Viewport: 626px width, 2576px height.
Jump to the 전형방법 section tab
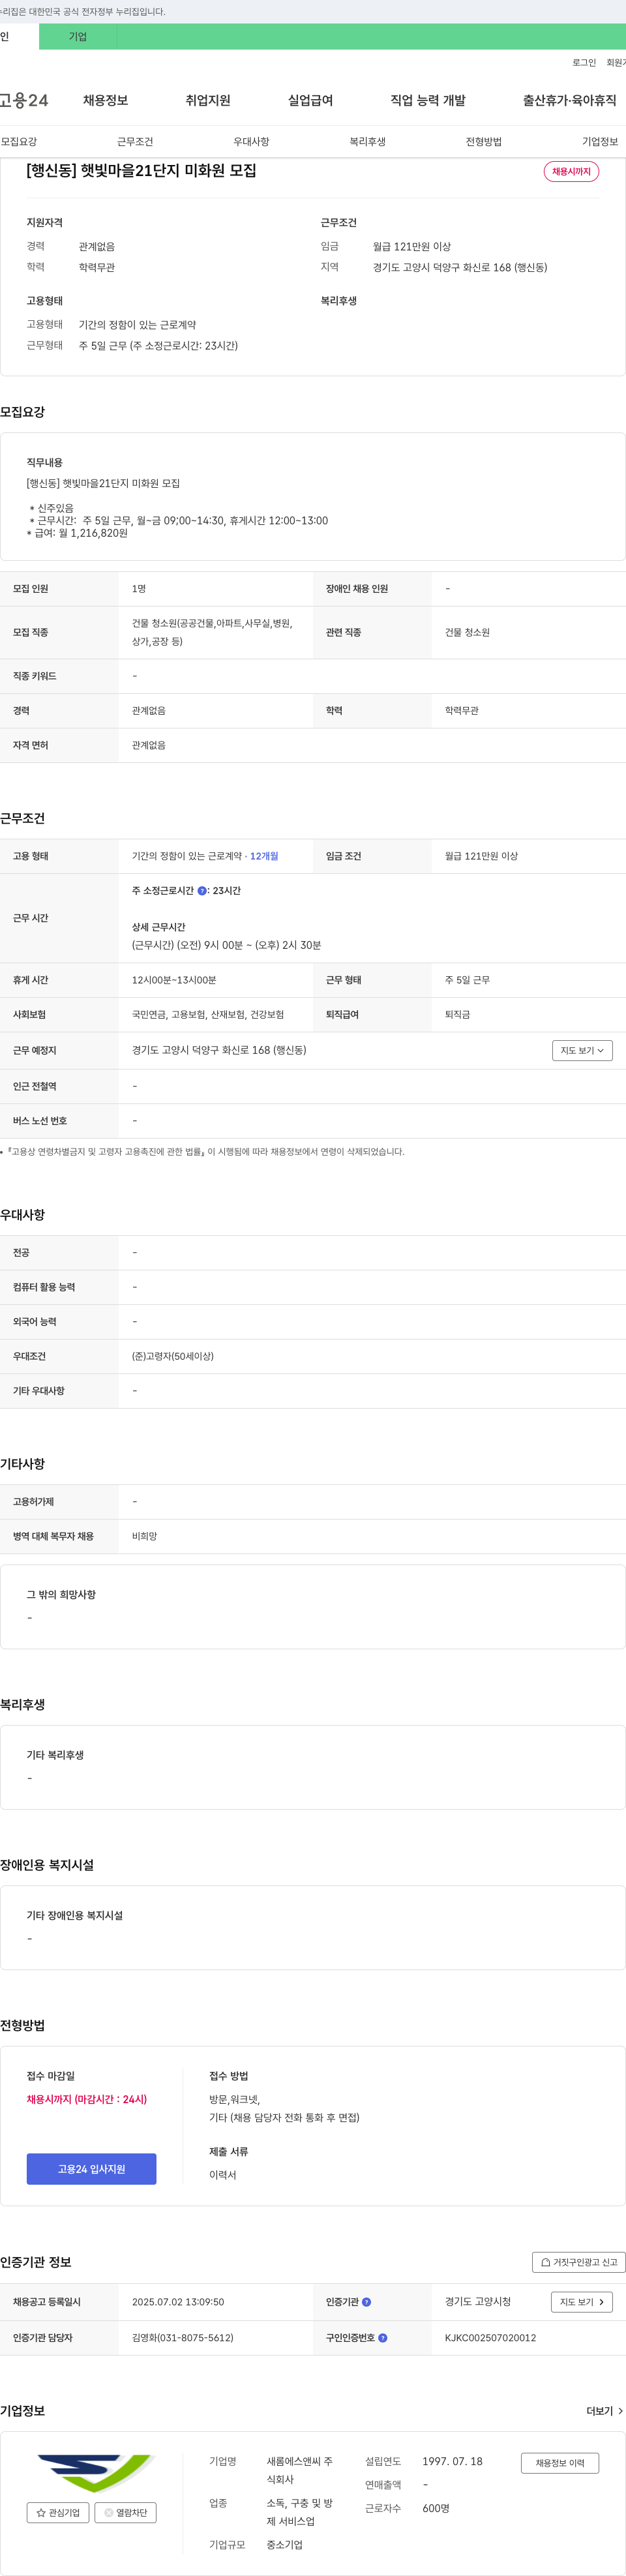(x=483, y=142)
